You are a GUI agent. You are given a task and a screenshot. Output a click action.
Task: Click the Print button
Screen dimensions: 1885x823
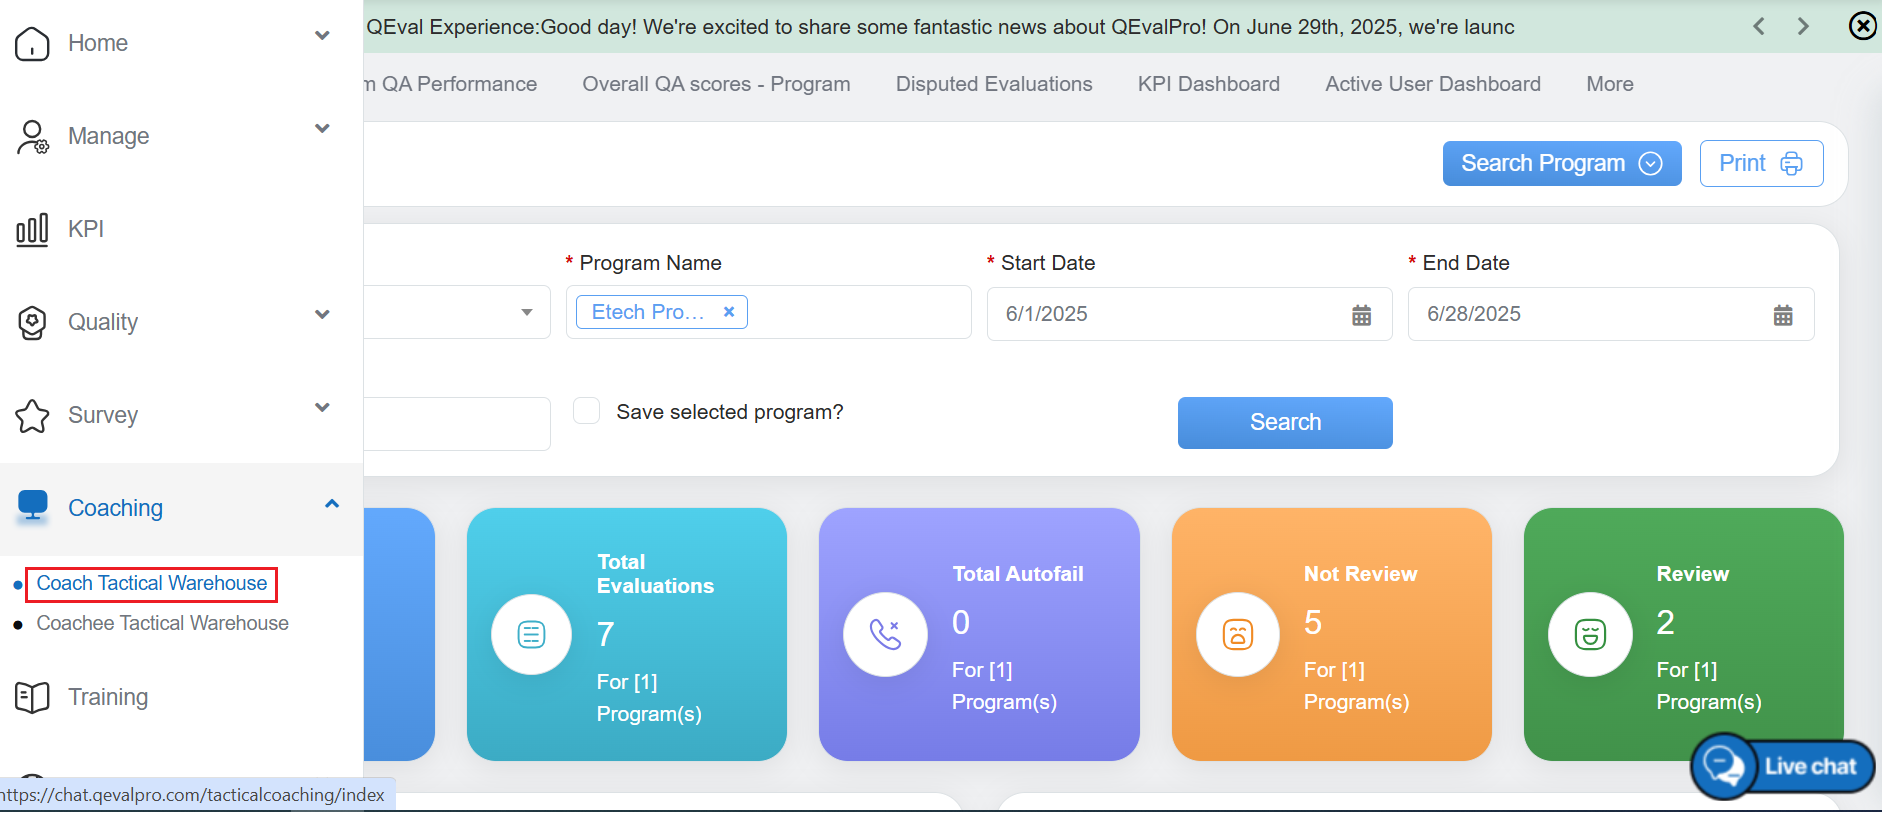pyautogui.click(x=1760, y=163)
